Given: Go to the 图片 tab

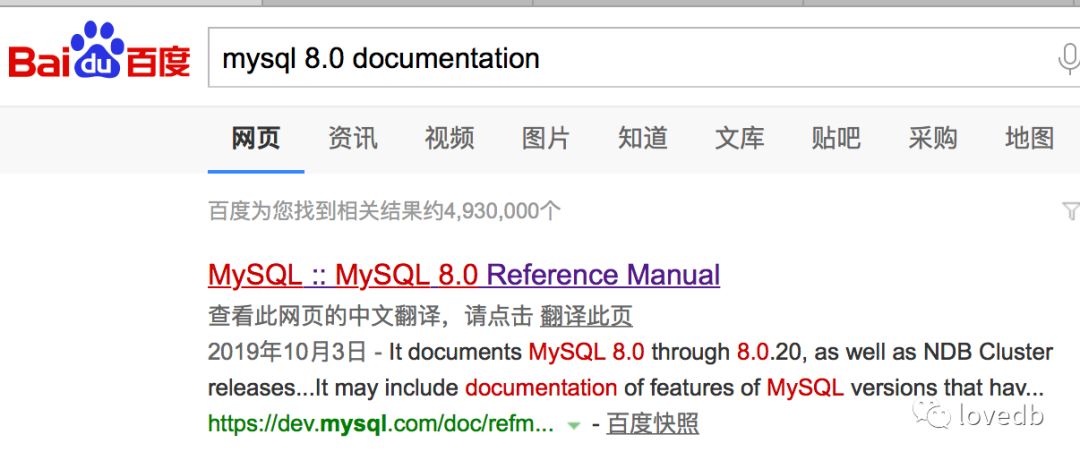Looking at the screenshot, I should click(546, 138).
